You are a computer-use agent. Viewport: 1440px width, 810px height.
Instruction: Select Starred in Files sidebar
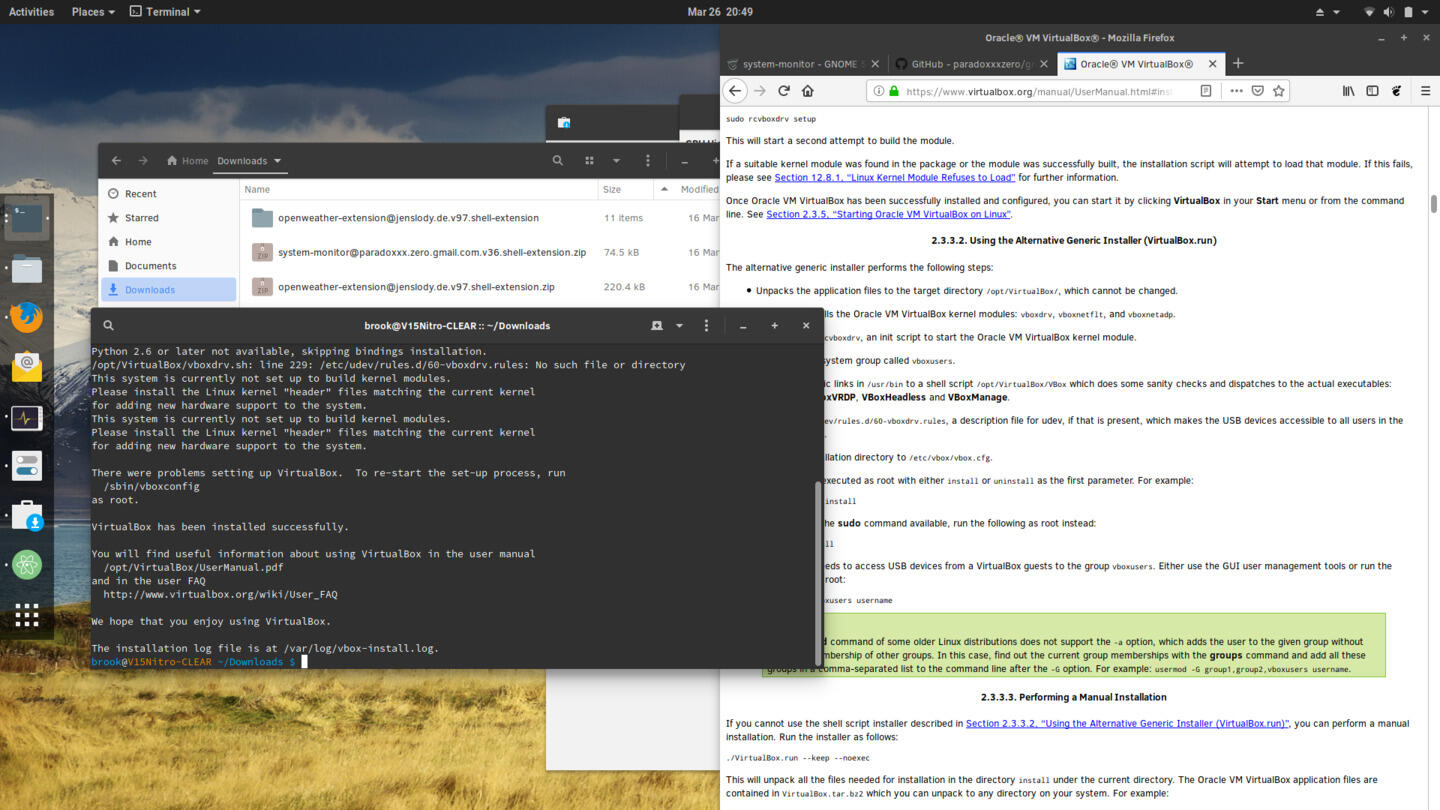[x=168, y=218]
